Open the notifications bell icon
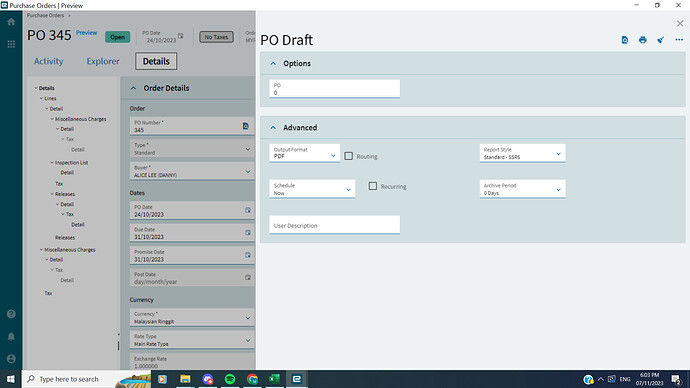Screen dimensions: 690x388 coord(11,337)
